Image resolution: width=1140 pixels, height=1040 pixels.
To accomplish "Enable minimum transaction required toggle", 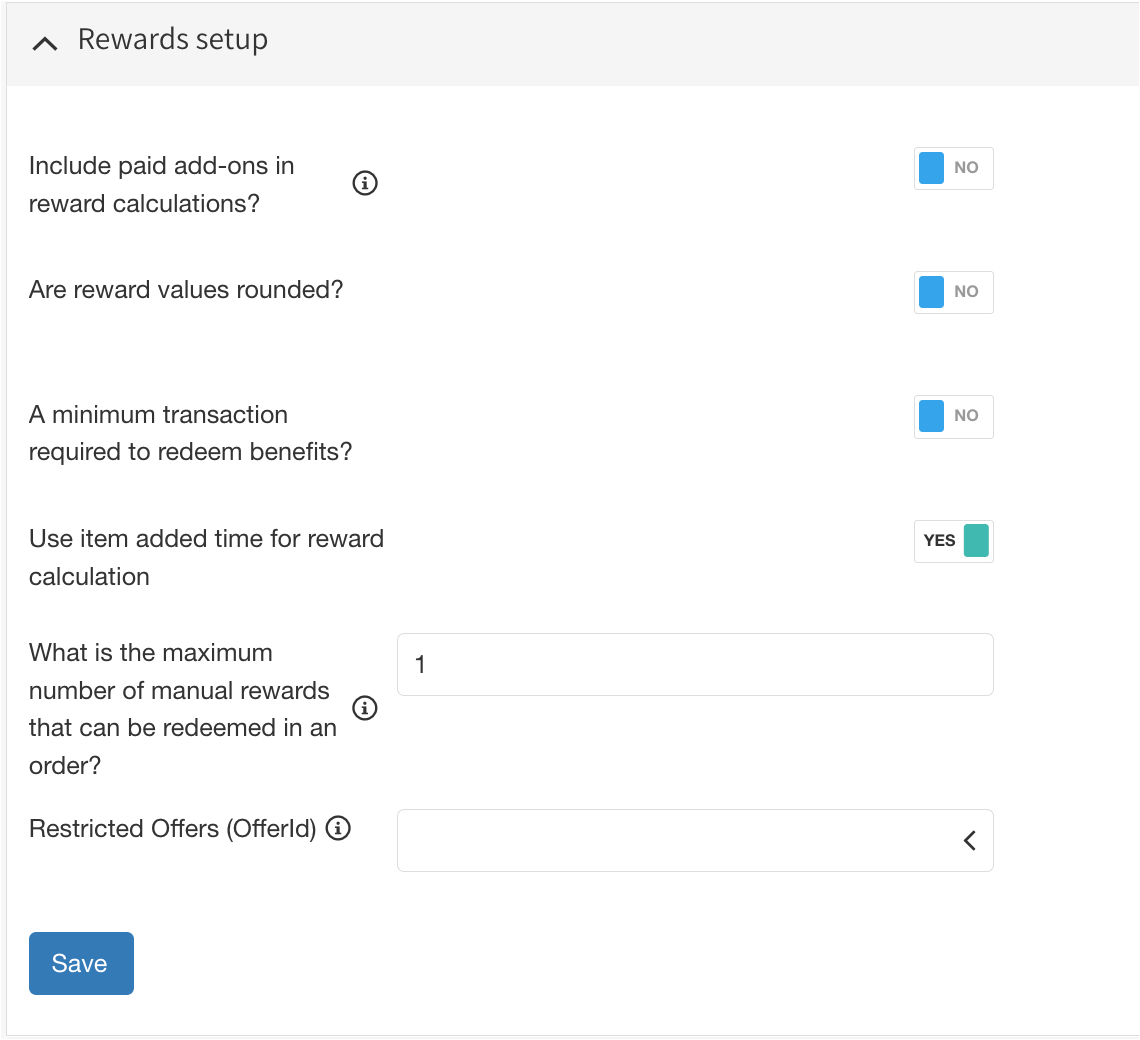I will click(x=953, y=416).
